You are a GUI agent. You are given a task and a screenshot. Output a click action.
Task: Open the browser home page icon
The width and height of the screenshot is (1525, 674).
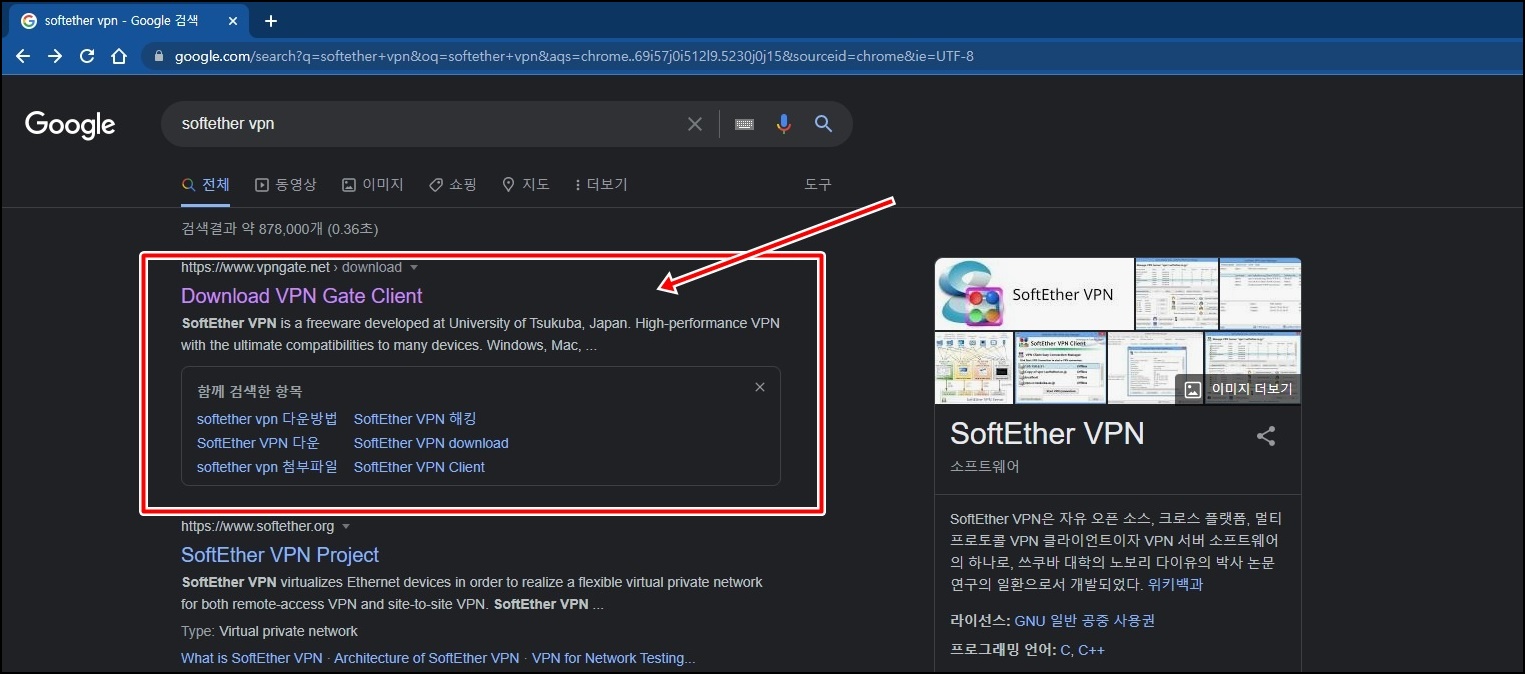coord(119,56)
